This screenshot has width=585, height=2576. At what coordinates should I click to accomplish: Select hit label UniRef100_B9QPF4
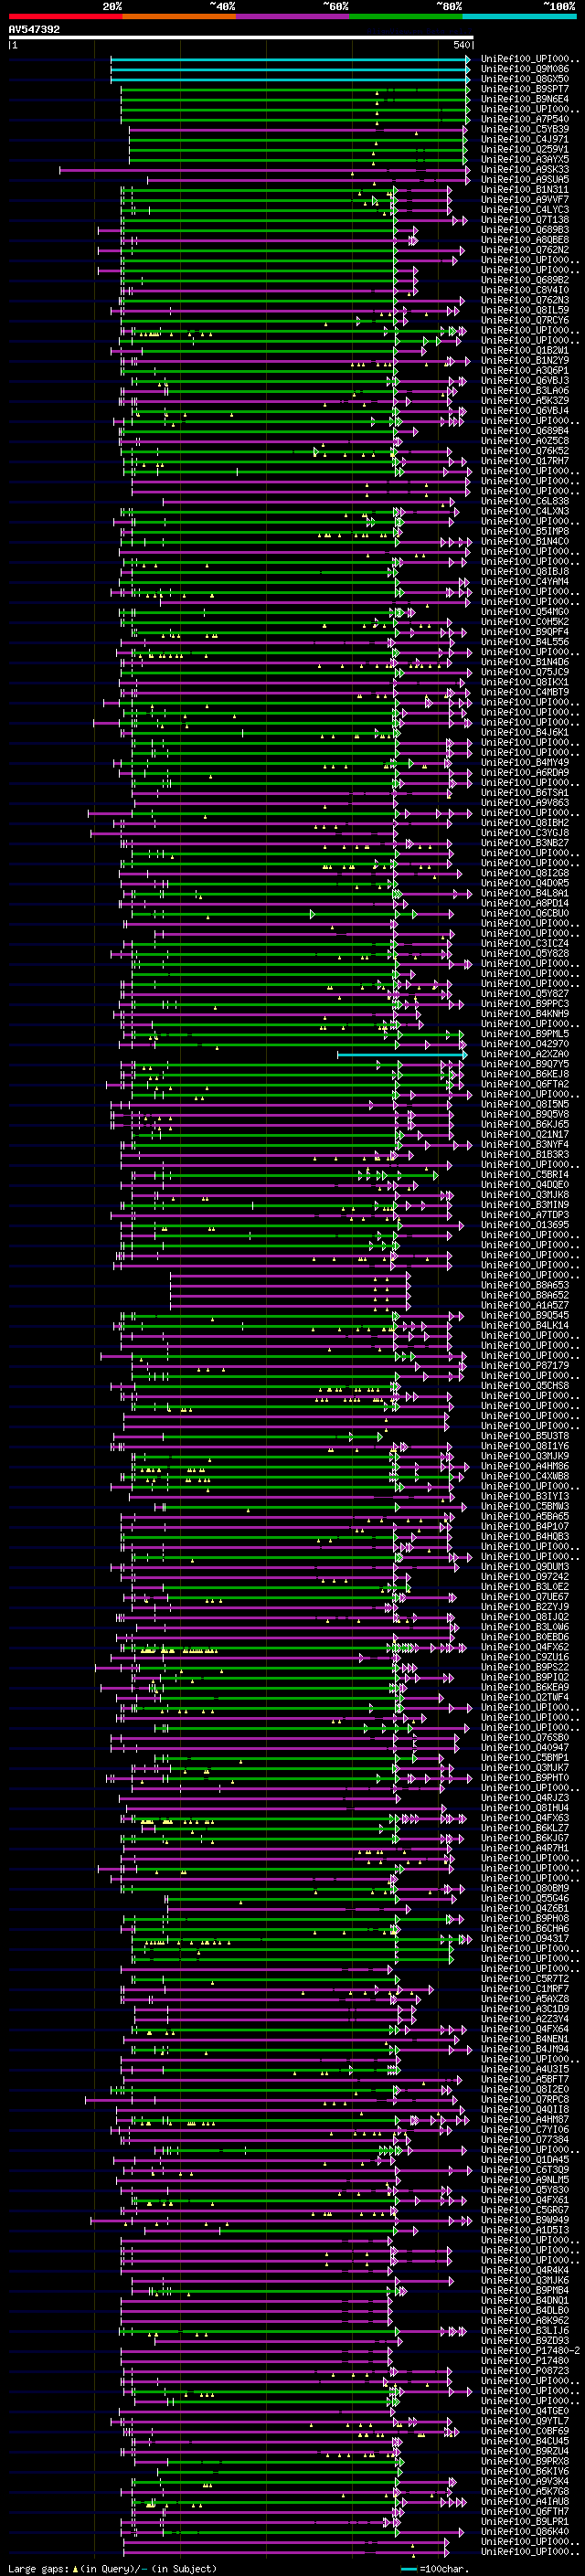tap(525, 632)
